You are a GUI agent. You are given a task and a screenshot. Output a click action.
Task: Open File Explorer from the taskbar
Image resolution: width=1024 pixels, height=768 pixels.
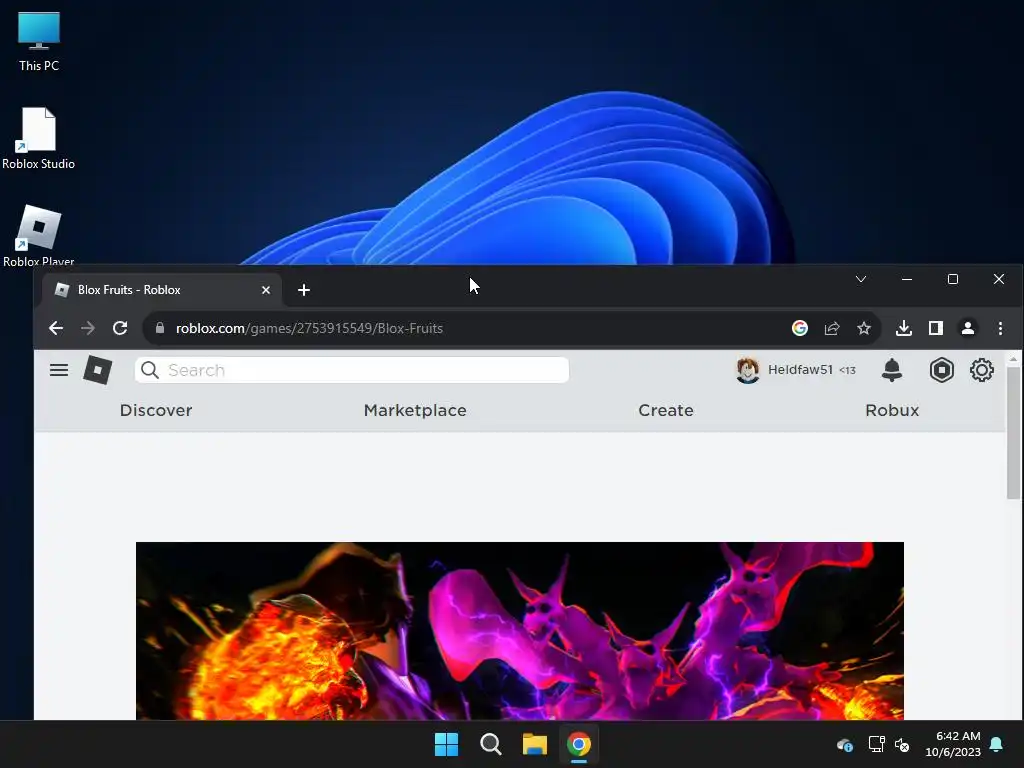534,744
